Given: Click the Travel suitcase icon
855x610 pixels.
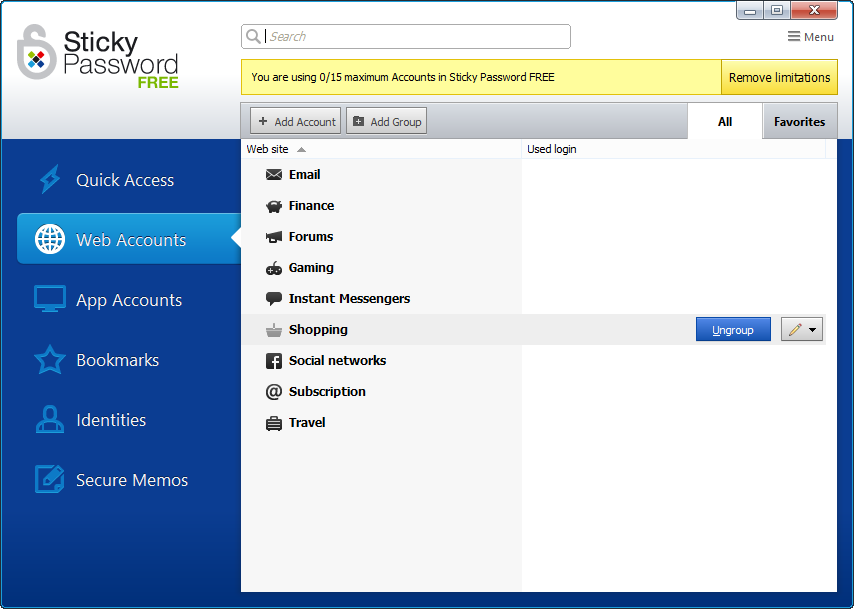Looking at the screenshot, I should 274,423.
